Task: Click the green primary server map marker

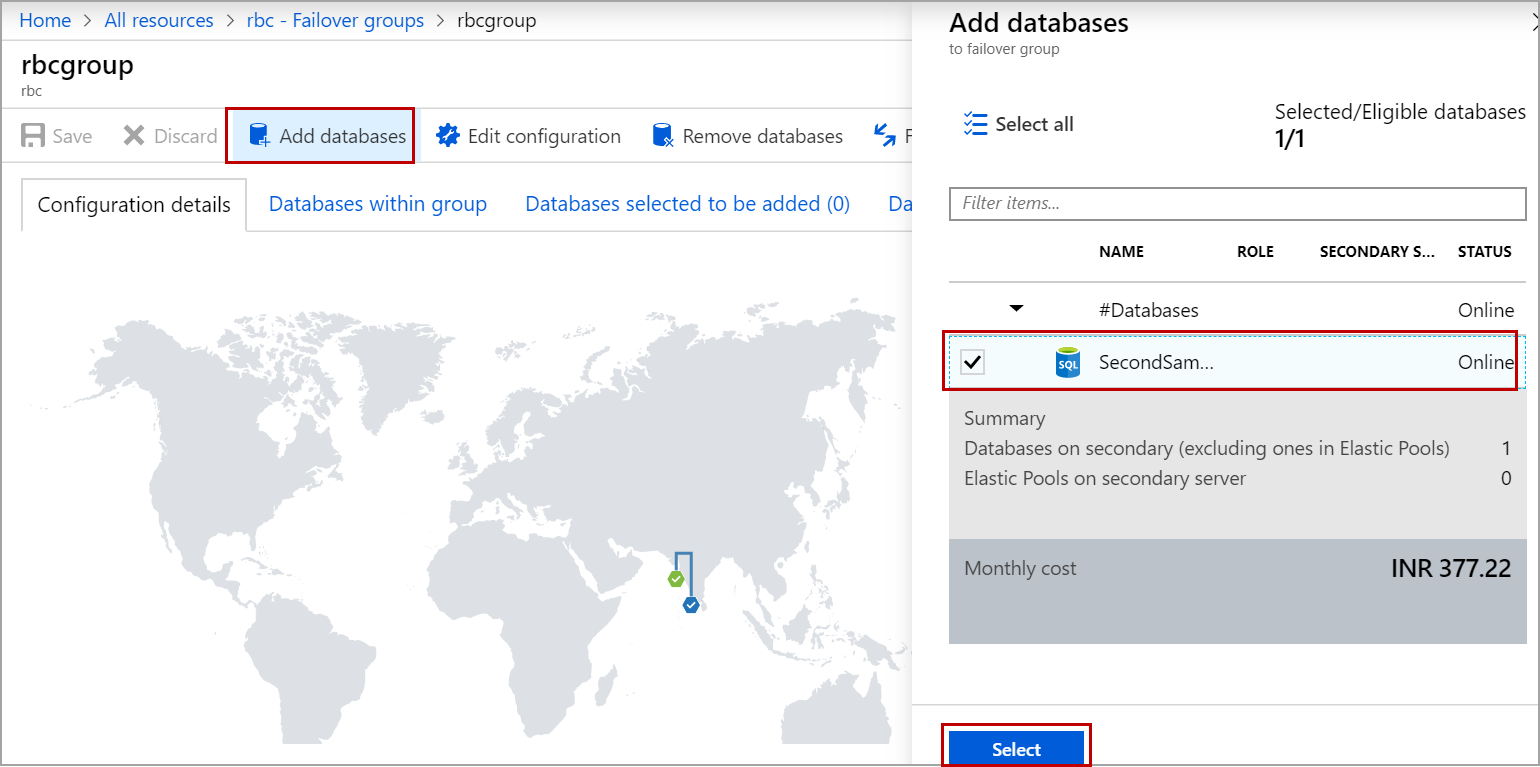Action: tap(676, 579)
